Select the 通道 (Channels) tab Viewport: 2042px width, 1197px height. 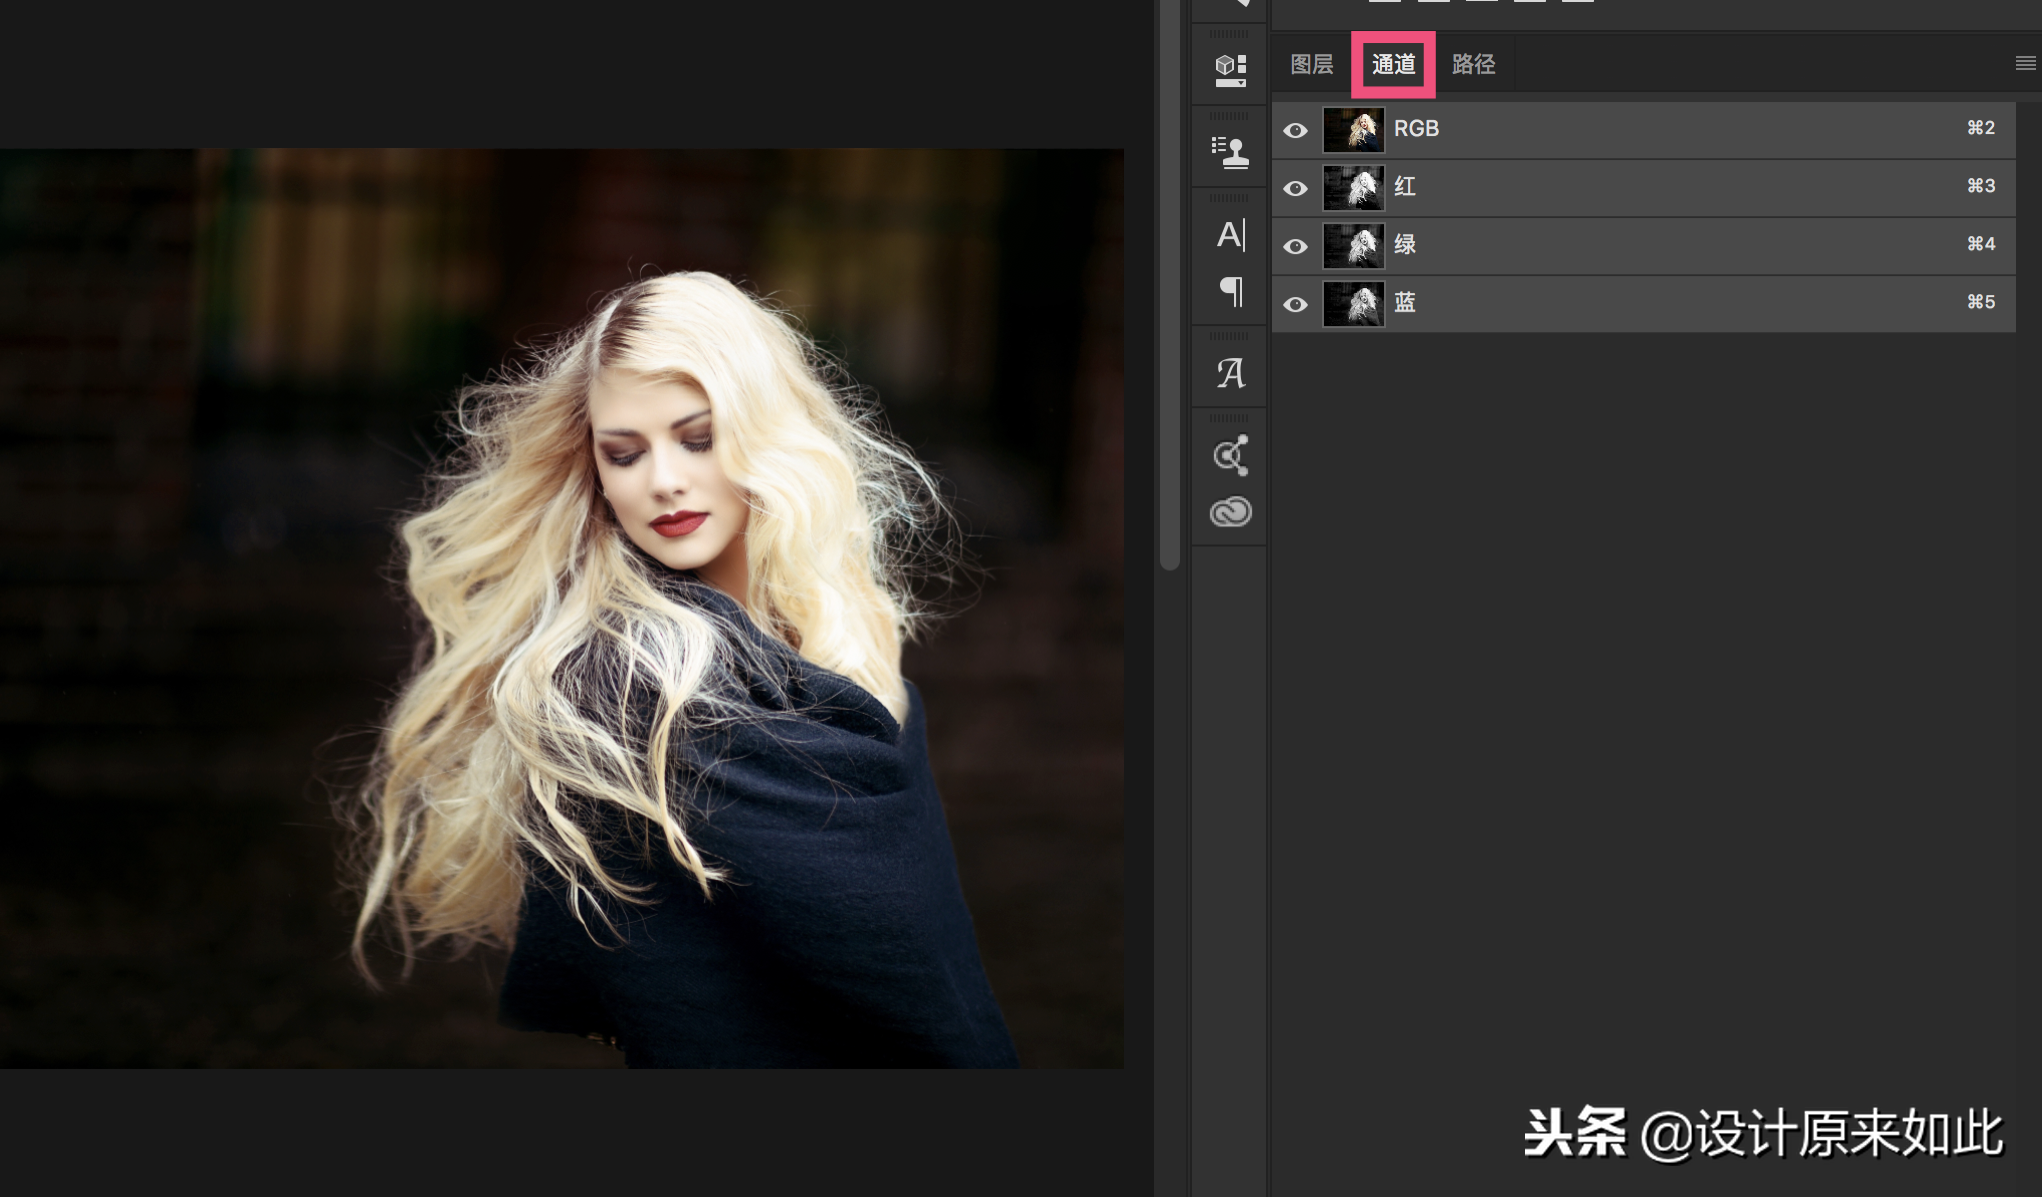click(1393, 64)
